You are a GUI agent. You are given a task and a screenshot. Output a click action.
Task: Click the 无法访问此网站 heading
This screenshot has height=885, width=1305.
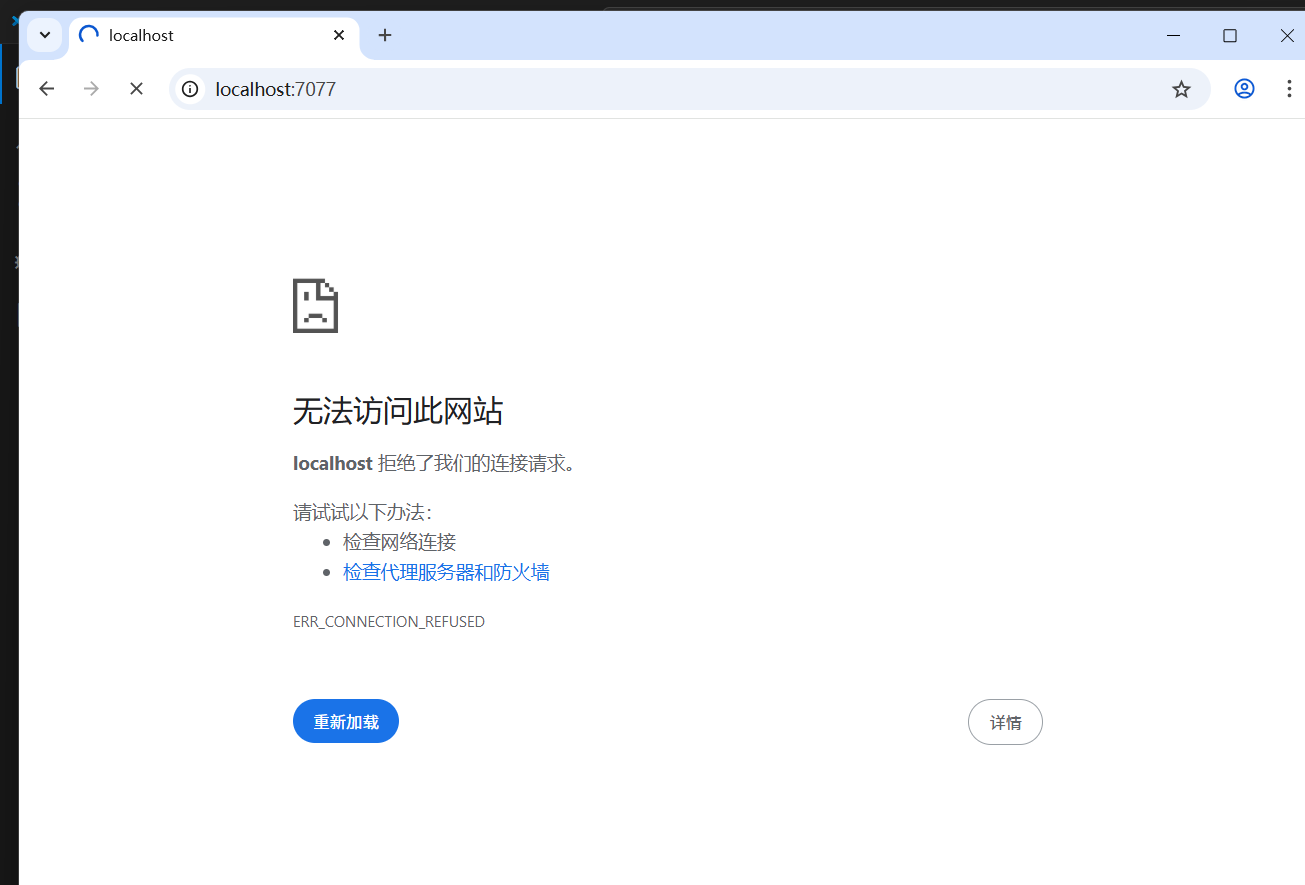pyautogui.click(x=398, y=411)
